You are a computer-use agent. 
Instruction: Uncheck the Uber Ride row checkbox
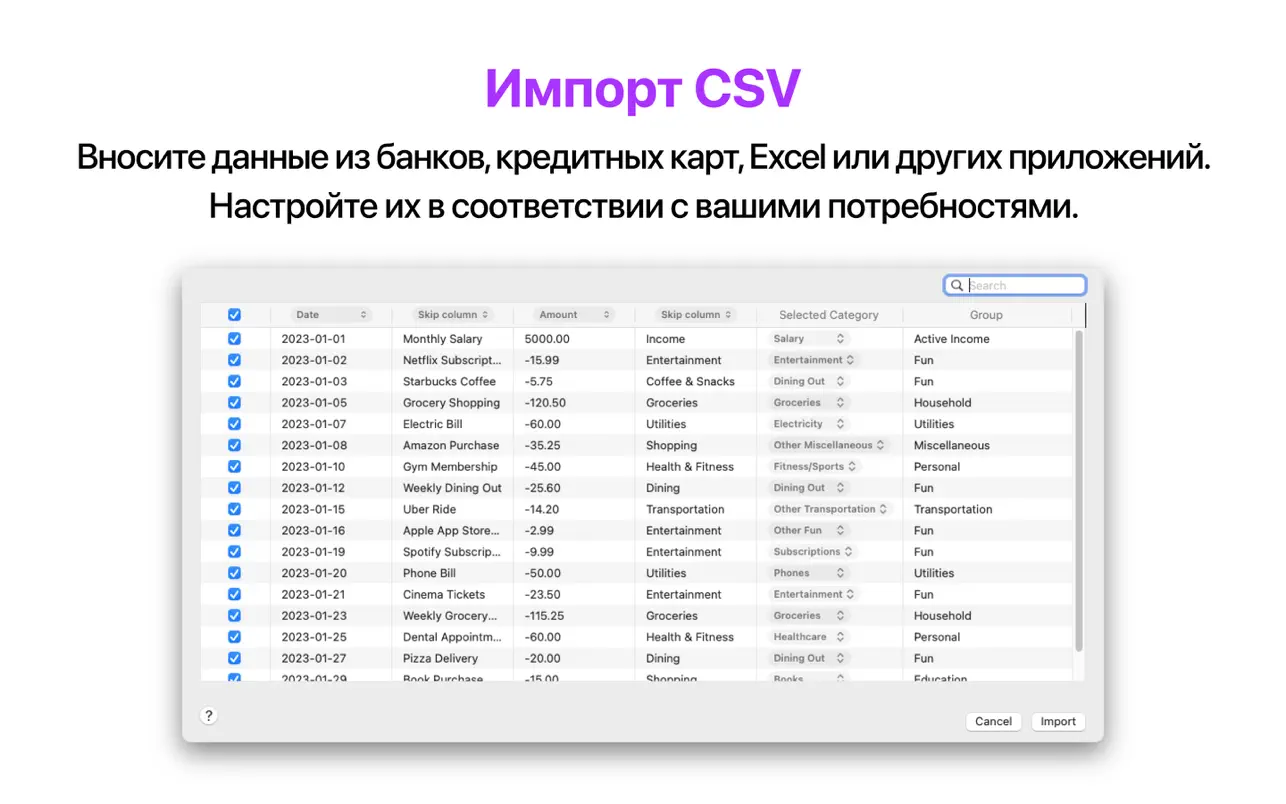pyautogui.click(x=234, y=509)
